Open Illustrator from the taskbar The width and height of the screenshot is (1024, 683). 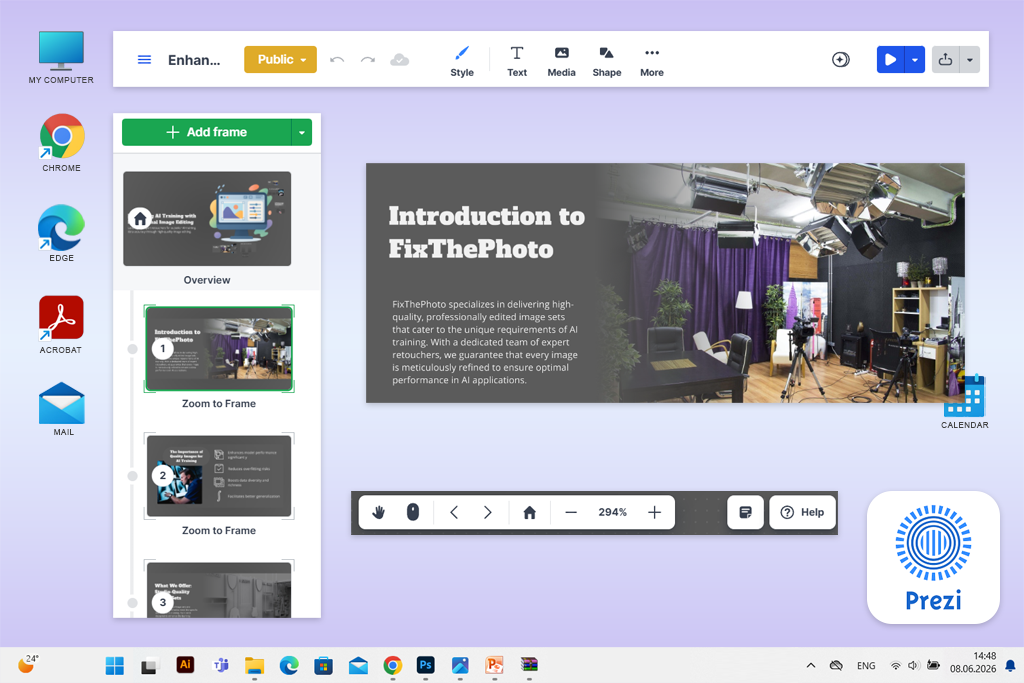pyautogui.click(x=185, y=665)
